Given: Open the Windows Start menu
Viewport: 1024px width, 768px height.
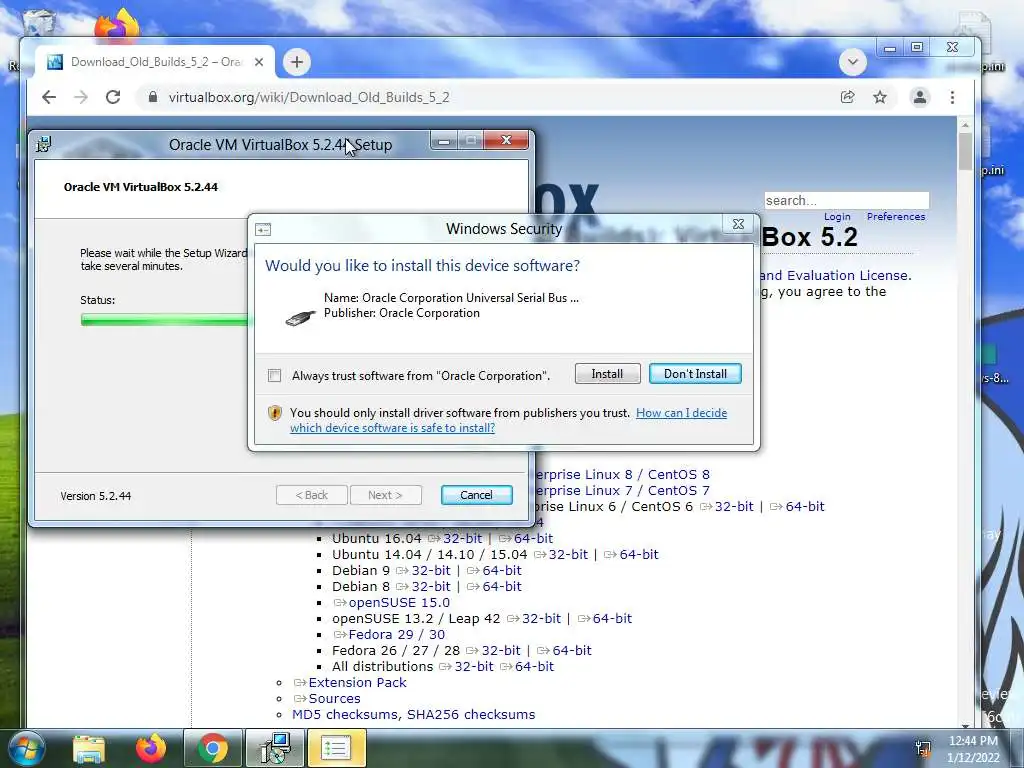Looking at the screenshot, I should coord(27,749).
